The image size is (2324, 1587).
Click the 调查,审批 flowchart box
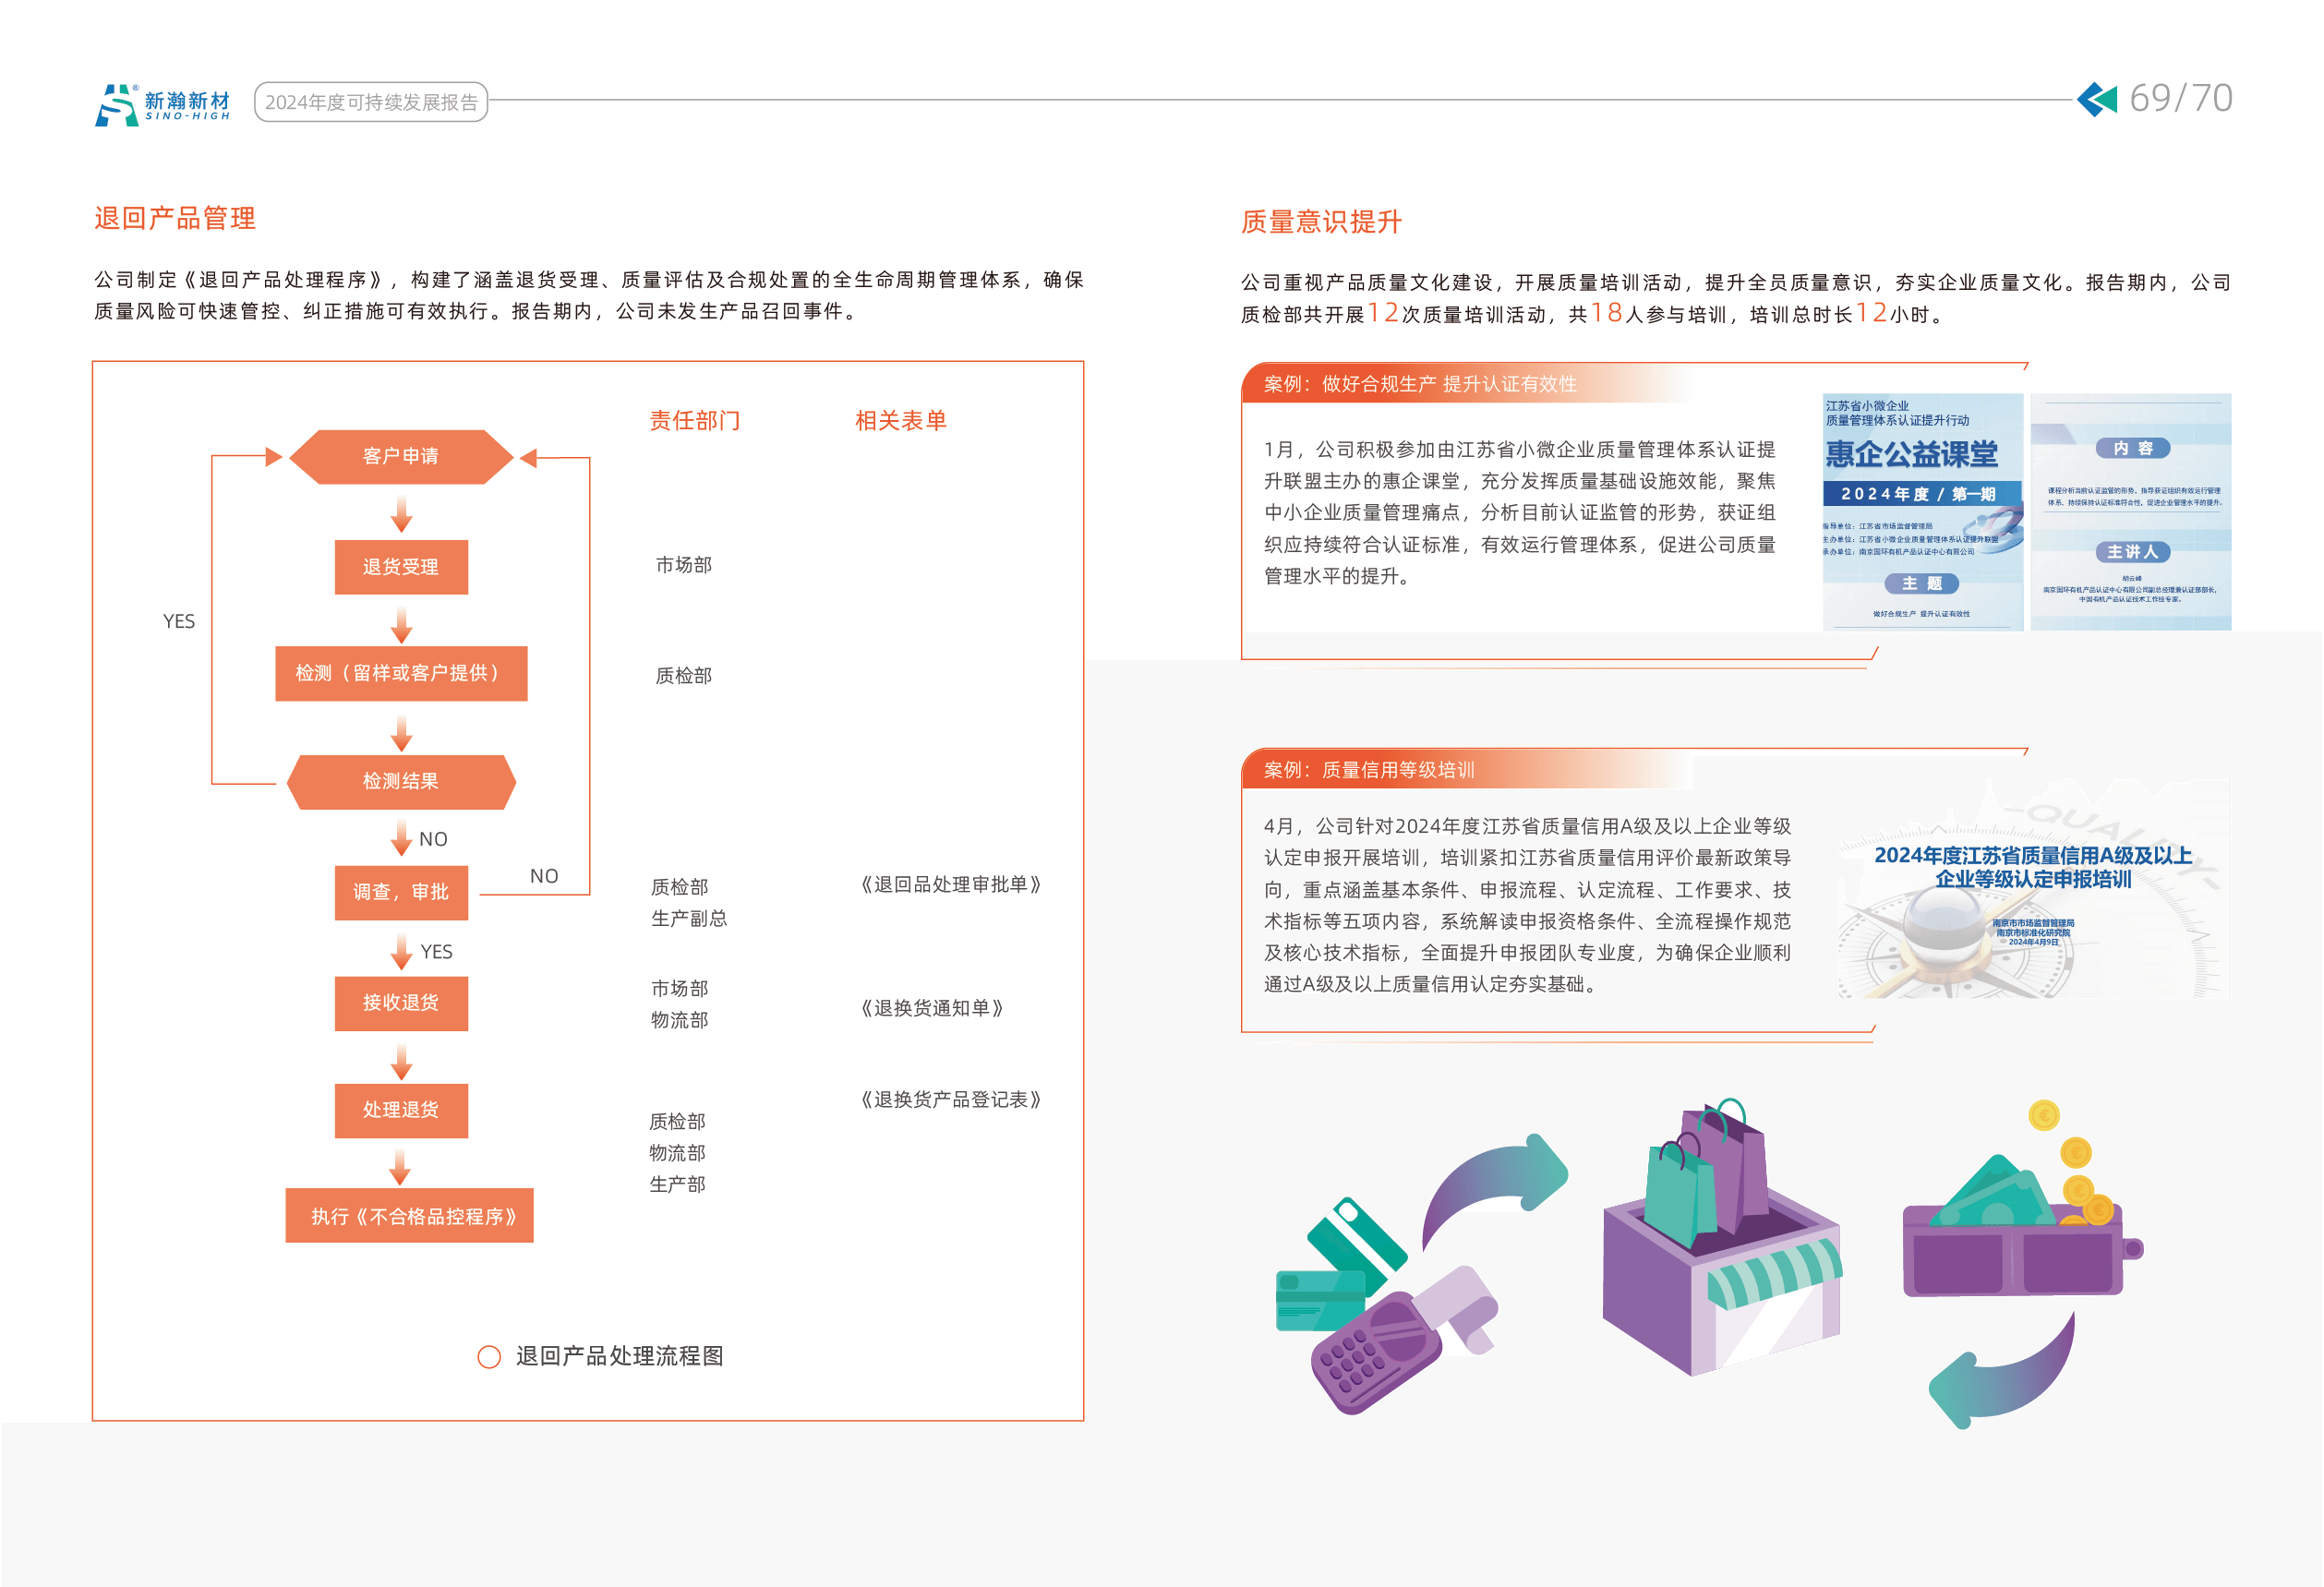point(401,892)
